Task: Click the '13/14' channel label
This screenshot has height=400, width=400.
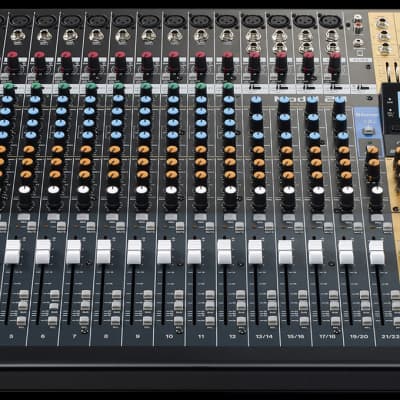Action: click(264, 337)
